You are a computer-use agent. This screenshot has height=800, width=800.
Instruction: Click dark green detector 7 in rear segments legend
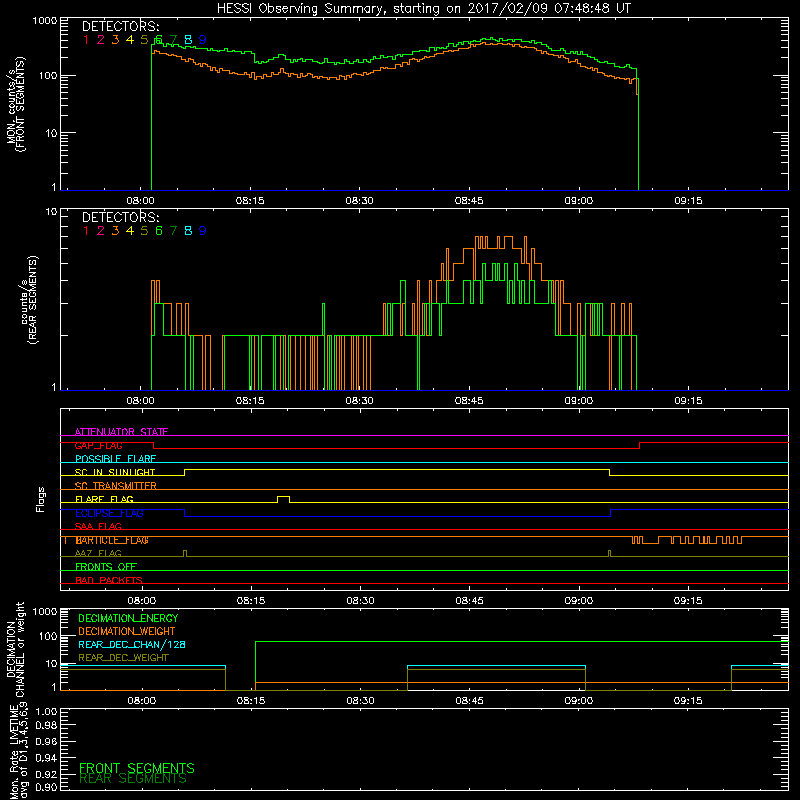tap(173, 231)
